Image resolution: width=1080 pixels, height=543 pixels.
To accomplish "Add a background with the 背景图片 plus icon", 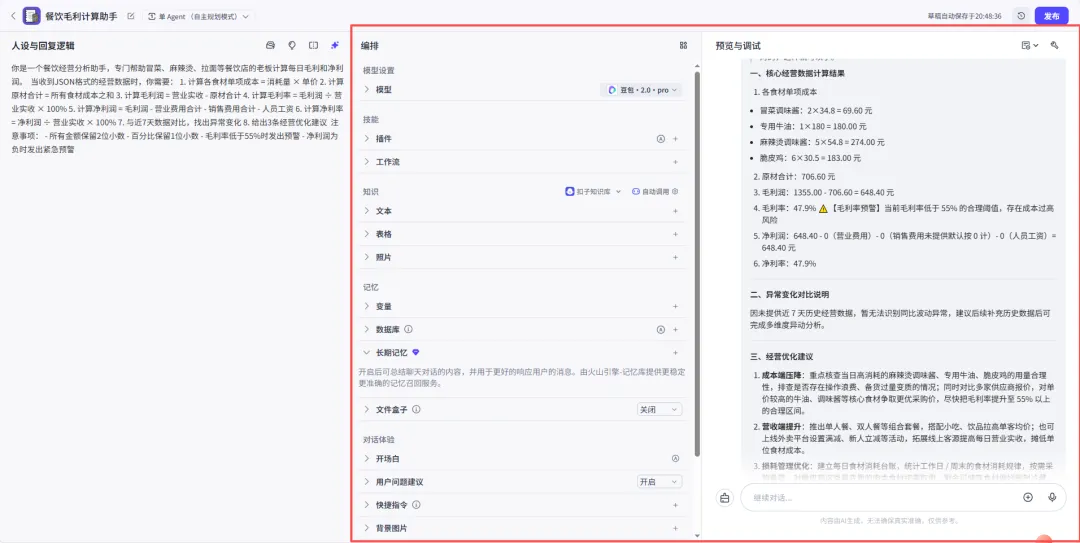I will point(675,528).
